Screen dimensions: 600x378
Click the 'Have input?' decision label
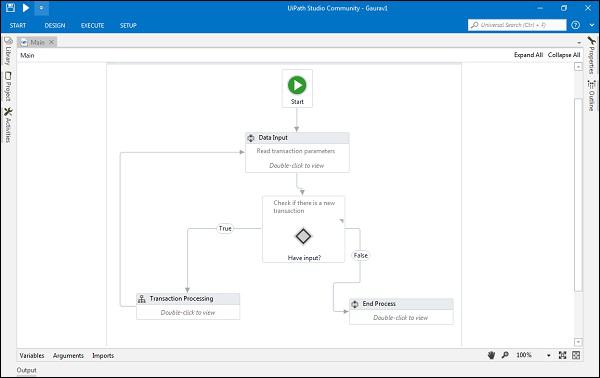(304, 258)
